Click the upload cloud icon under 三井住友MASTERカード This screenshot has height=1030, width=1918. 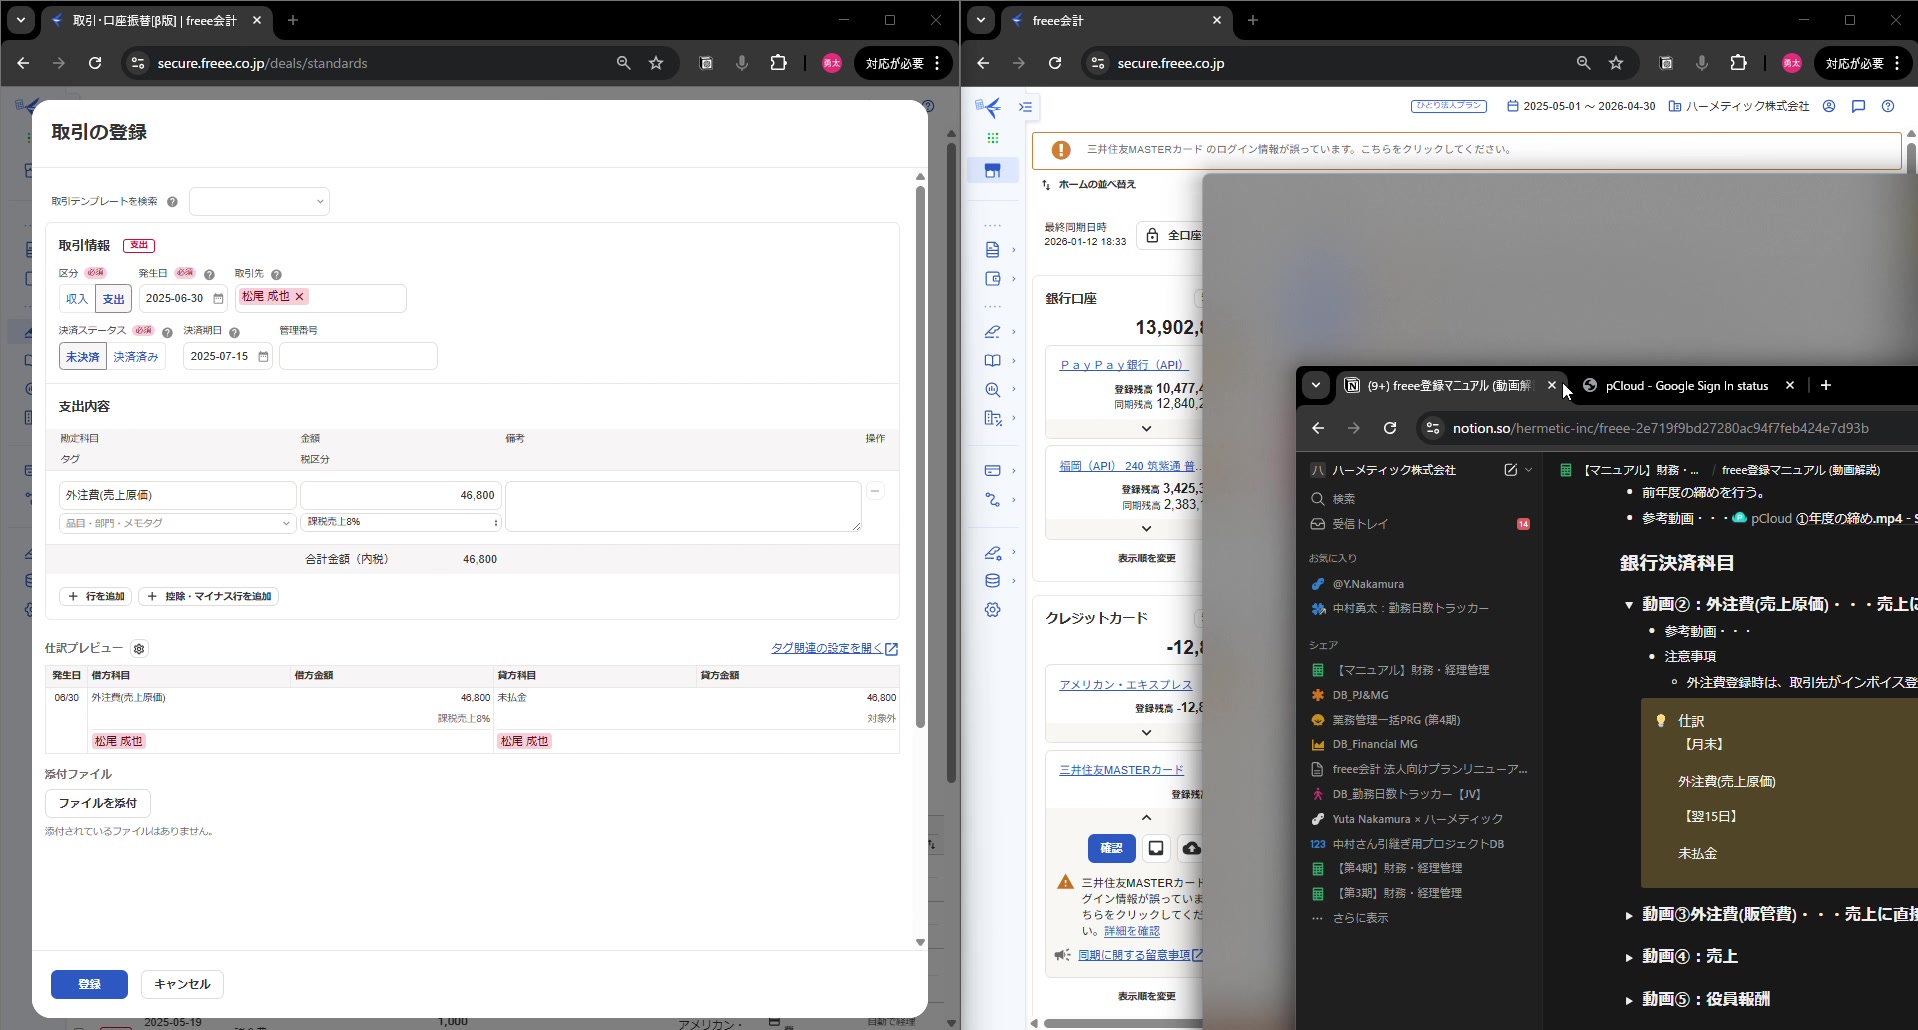[x=1191, y=848]
